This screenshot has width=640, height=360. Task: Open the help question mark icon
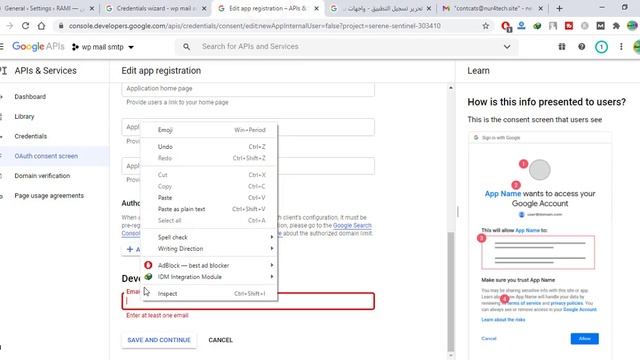(x=581, y=47)
